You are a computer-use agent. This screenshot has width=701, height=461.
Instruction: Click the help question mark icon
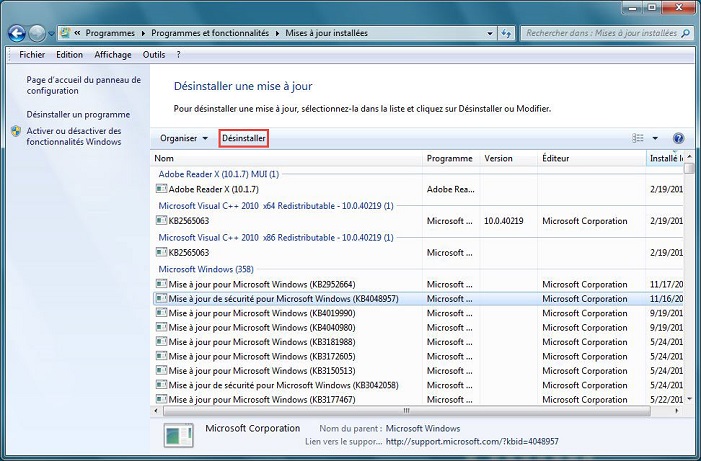point(678,138)
